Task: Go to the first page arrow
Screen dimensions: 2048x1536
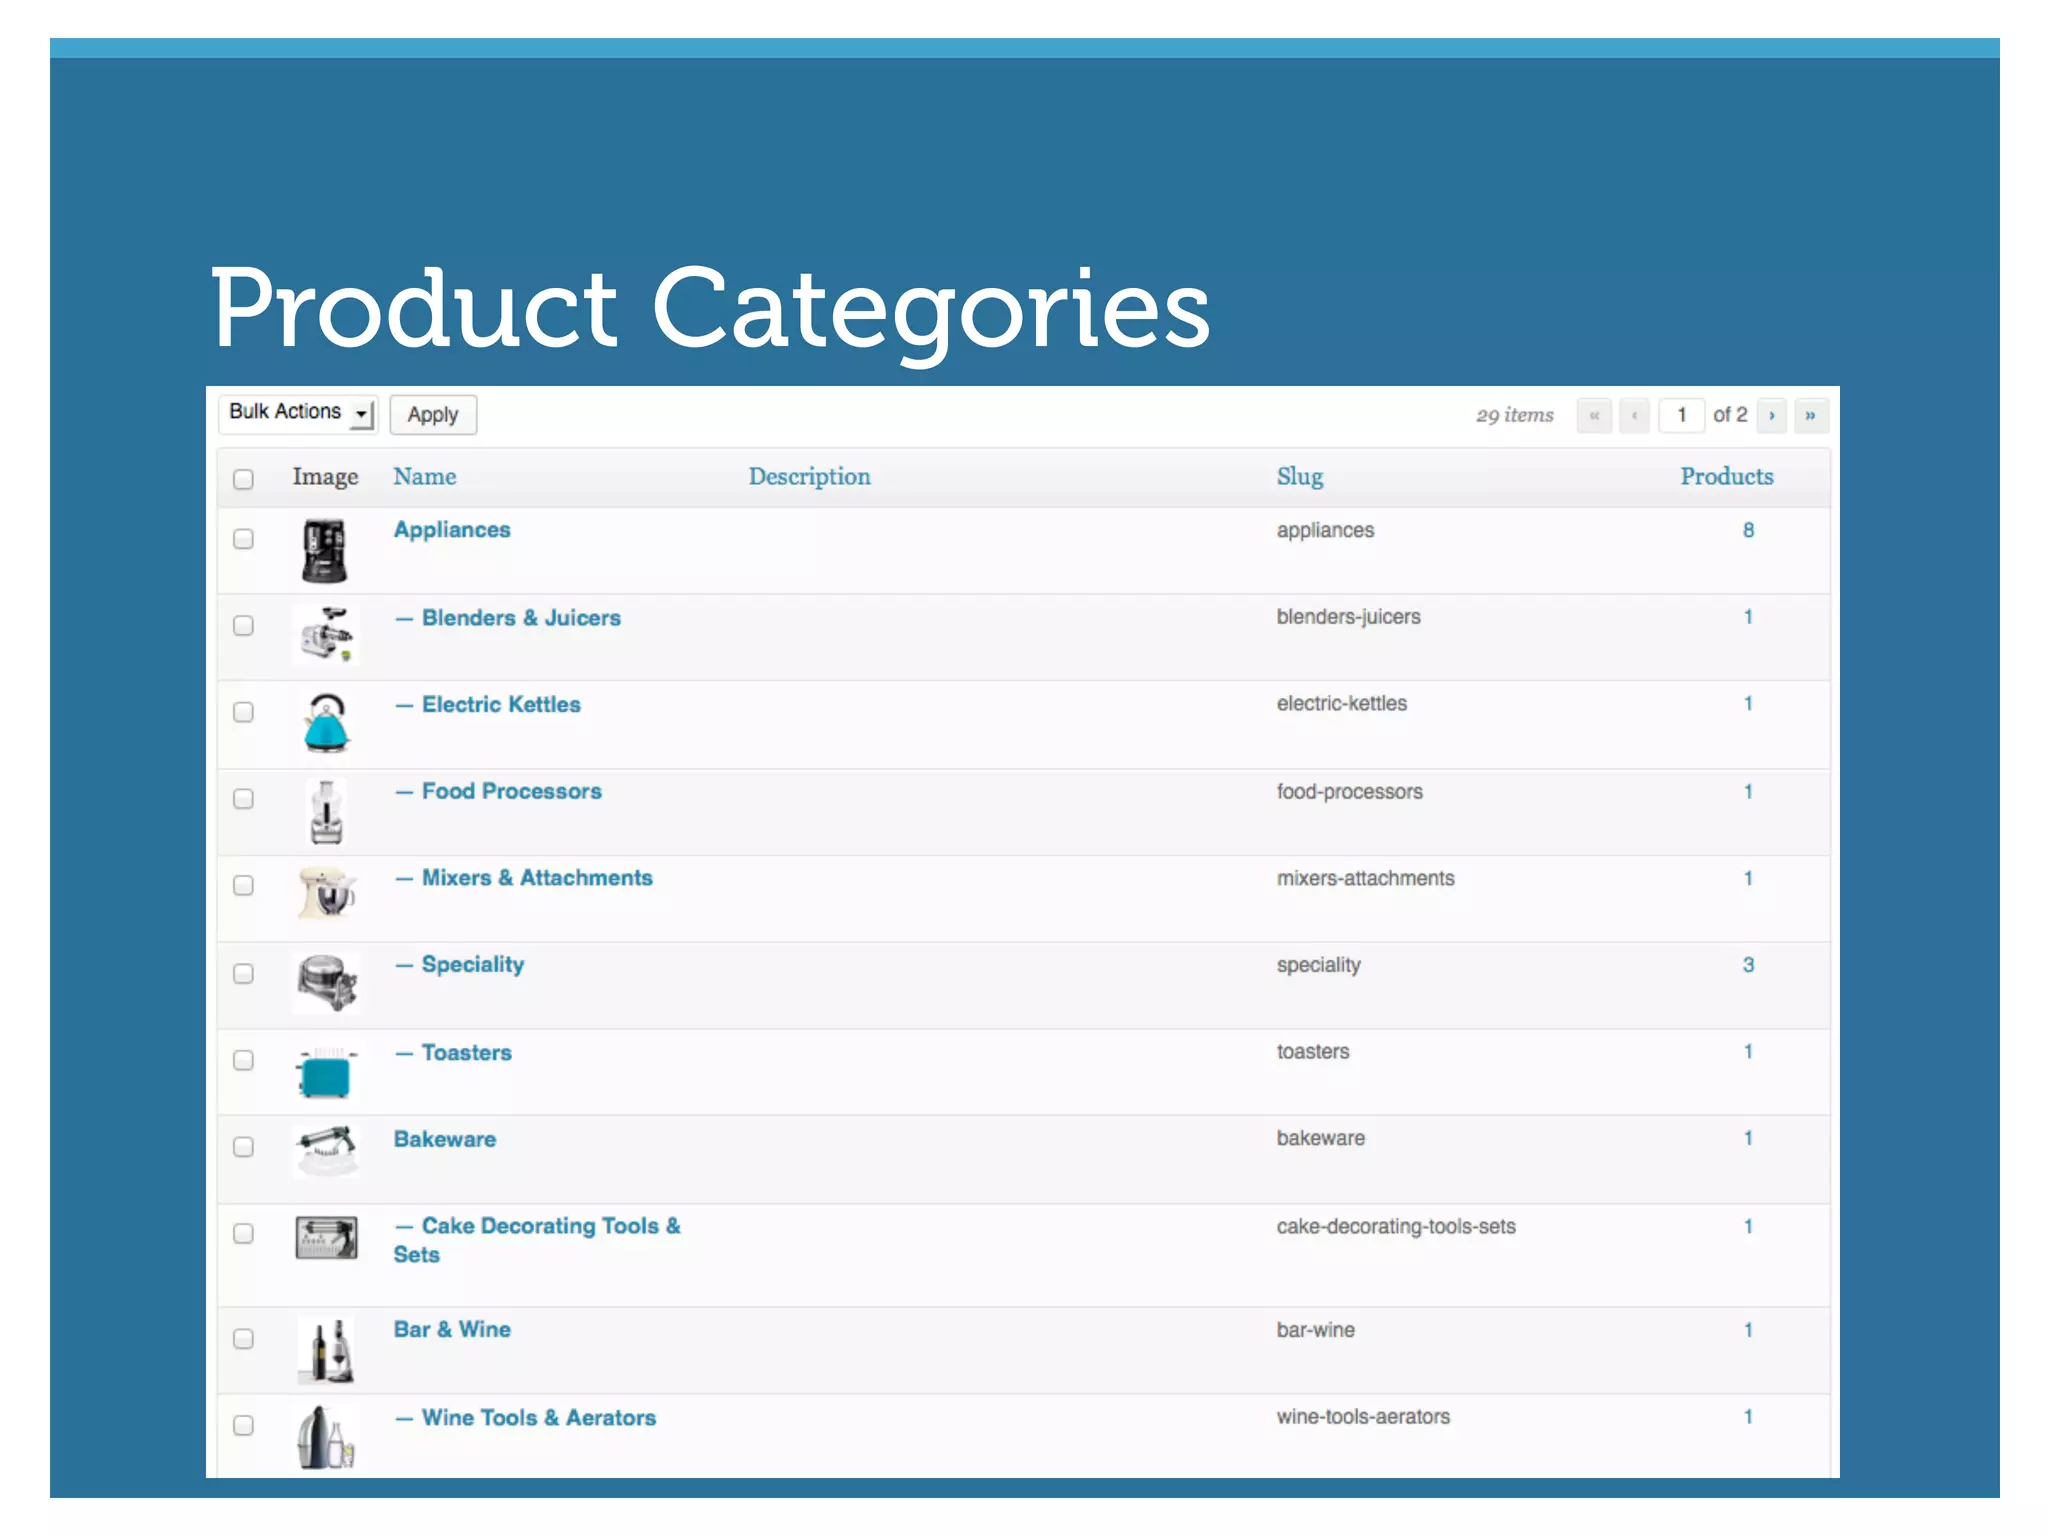Action: pyautogui.click(x=1594, y=415)
